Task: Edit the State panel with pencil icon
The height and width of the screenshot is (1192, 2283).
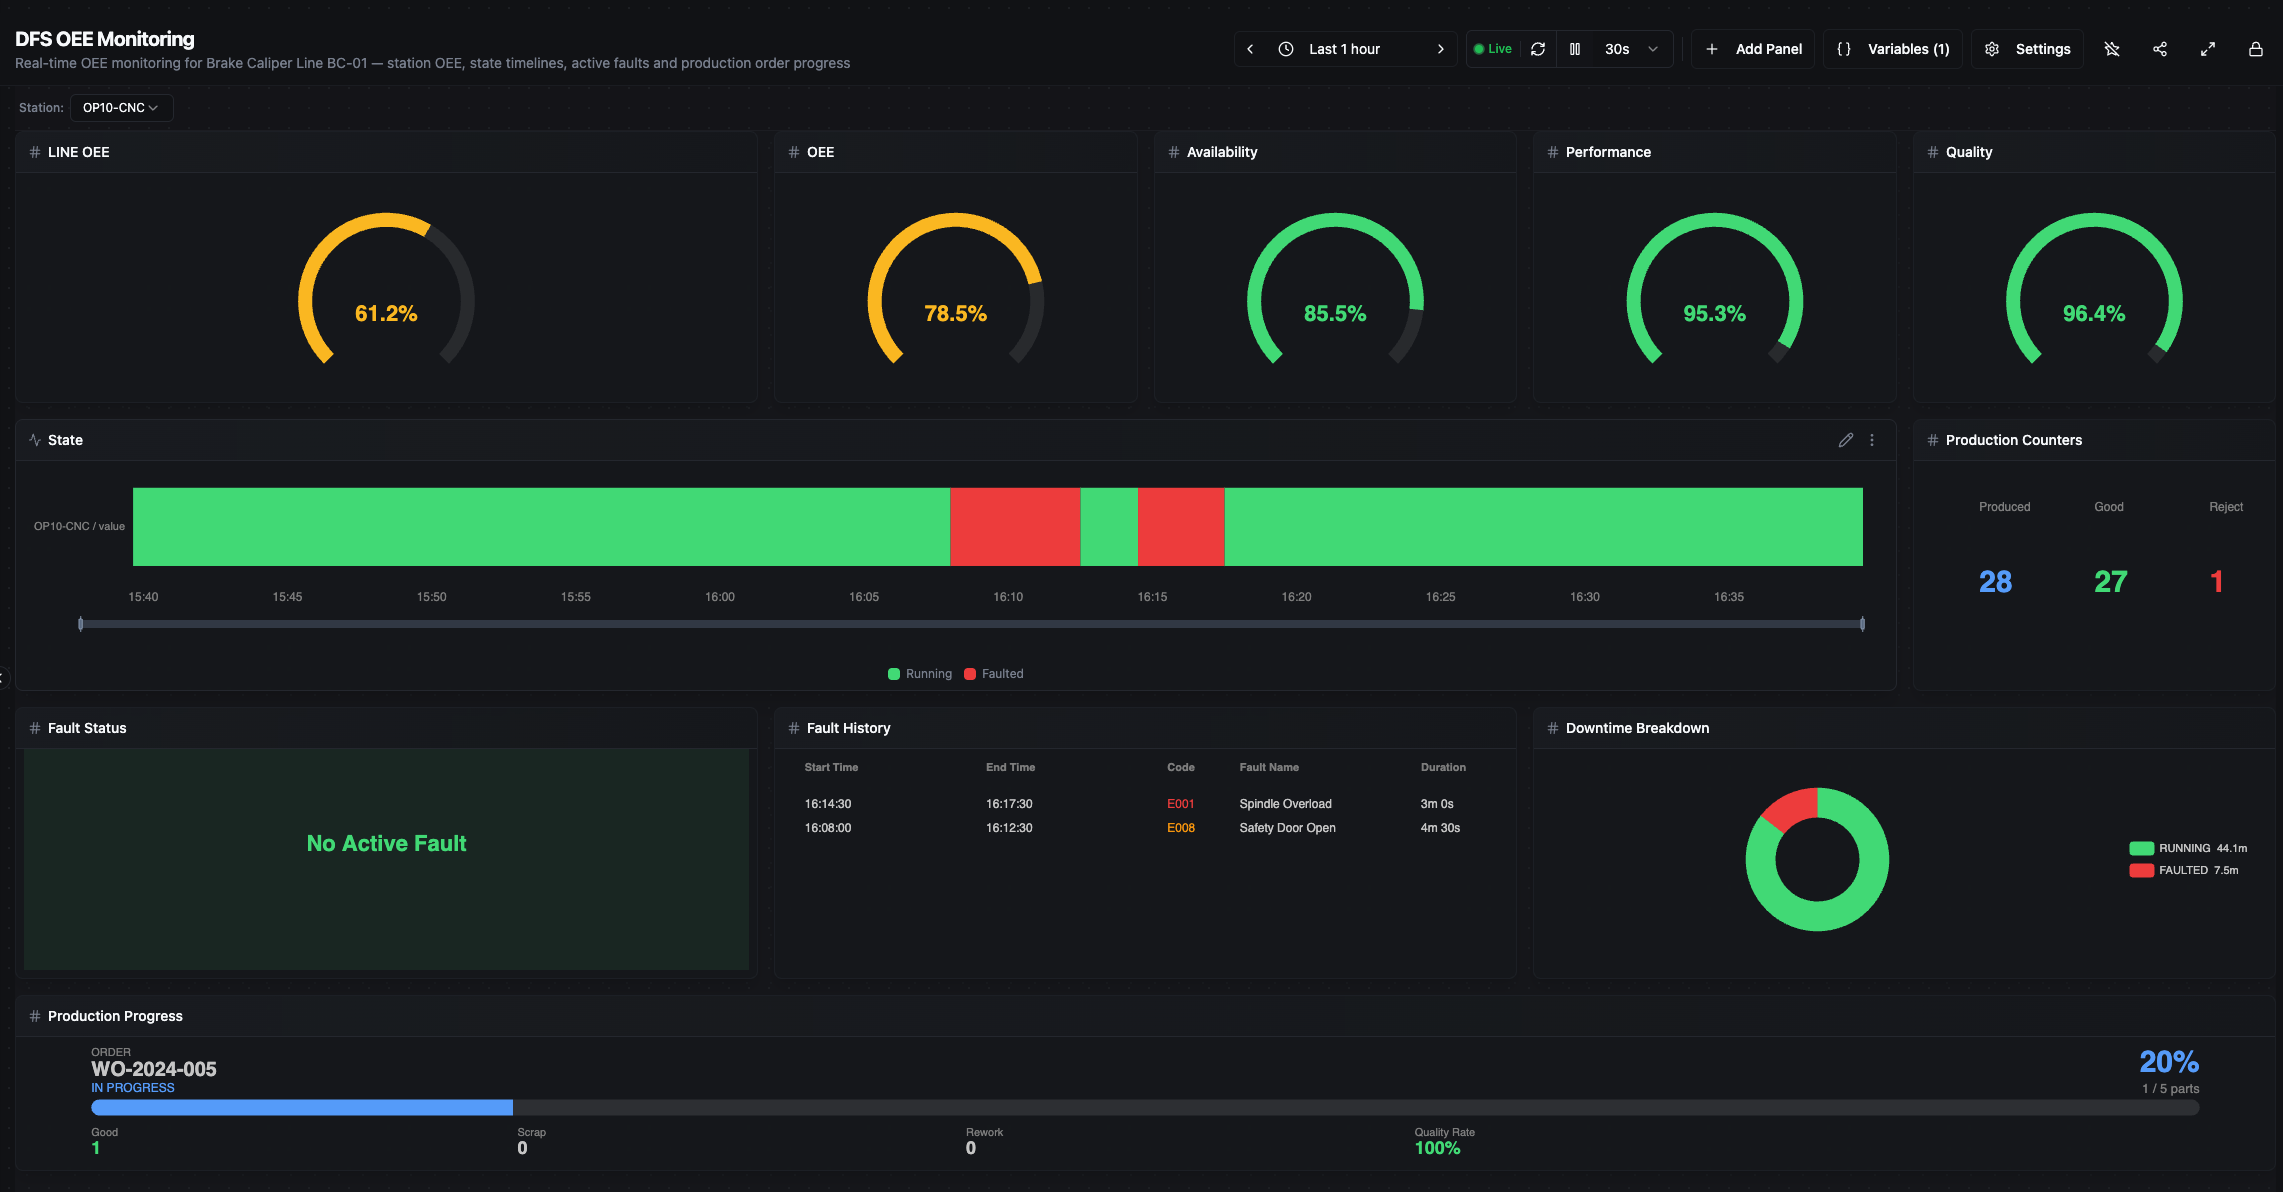Action: pos(1846,440)
